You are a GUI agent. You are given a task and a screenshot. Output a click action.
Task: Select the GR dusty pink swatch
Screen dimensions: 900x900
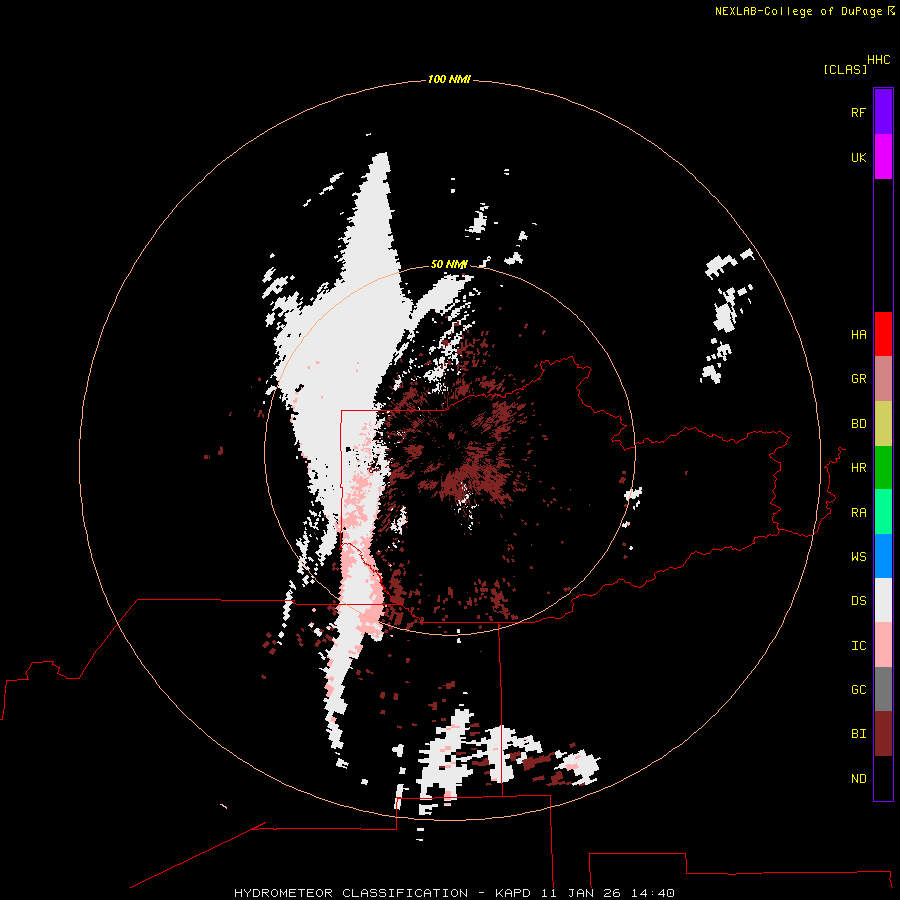[x=883, y=379]
